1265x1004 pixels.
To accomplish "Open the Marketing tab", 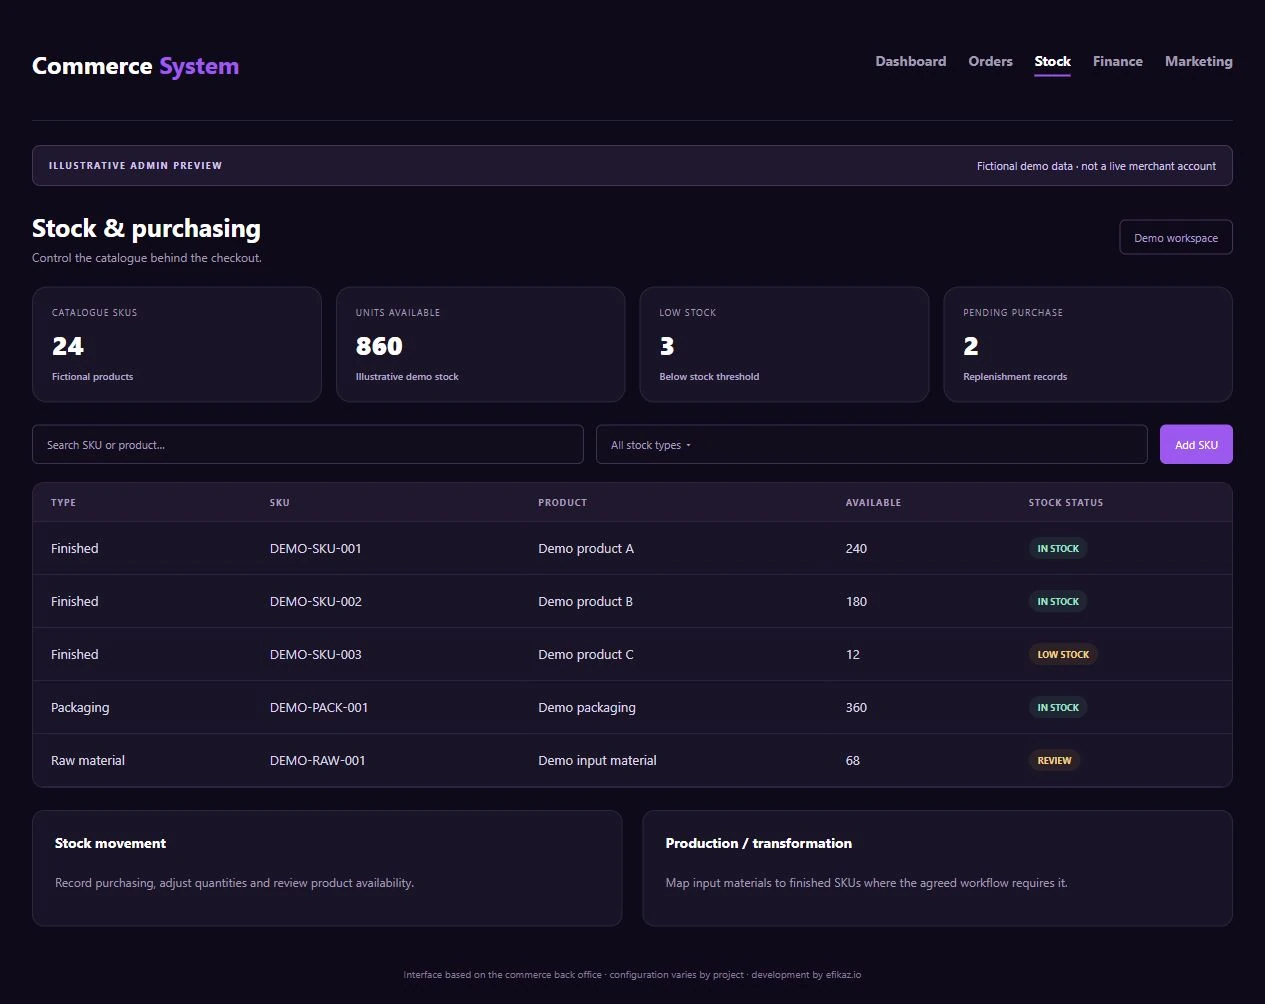I will [x=1198, y=61].
